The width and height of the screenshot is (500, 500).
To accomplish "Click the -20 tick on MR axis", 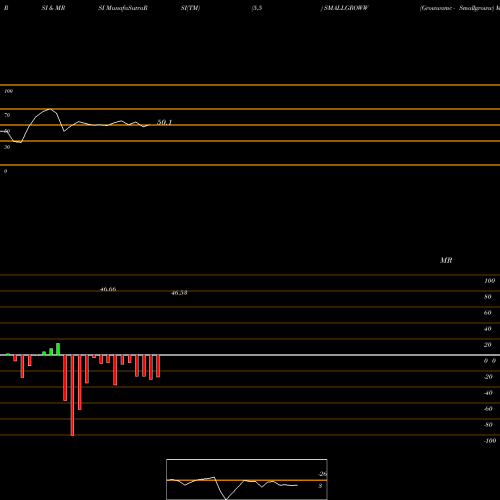I will 488,377.
